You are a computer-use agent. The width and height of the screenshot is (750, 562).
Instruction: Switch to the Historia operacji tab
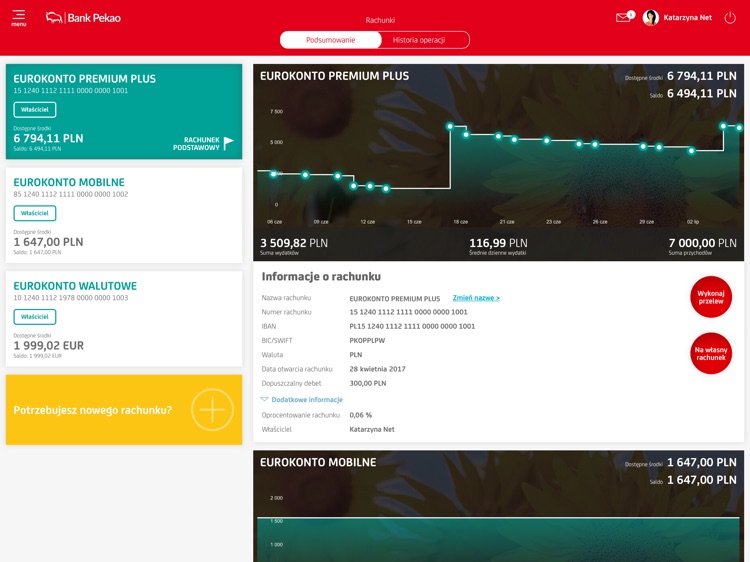[419, 40]
